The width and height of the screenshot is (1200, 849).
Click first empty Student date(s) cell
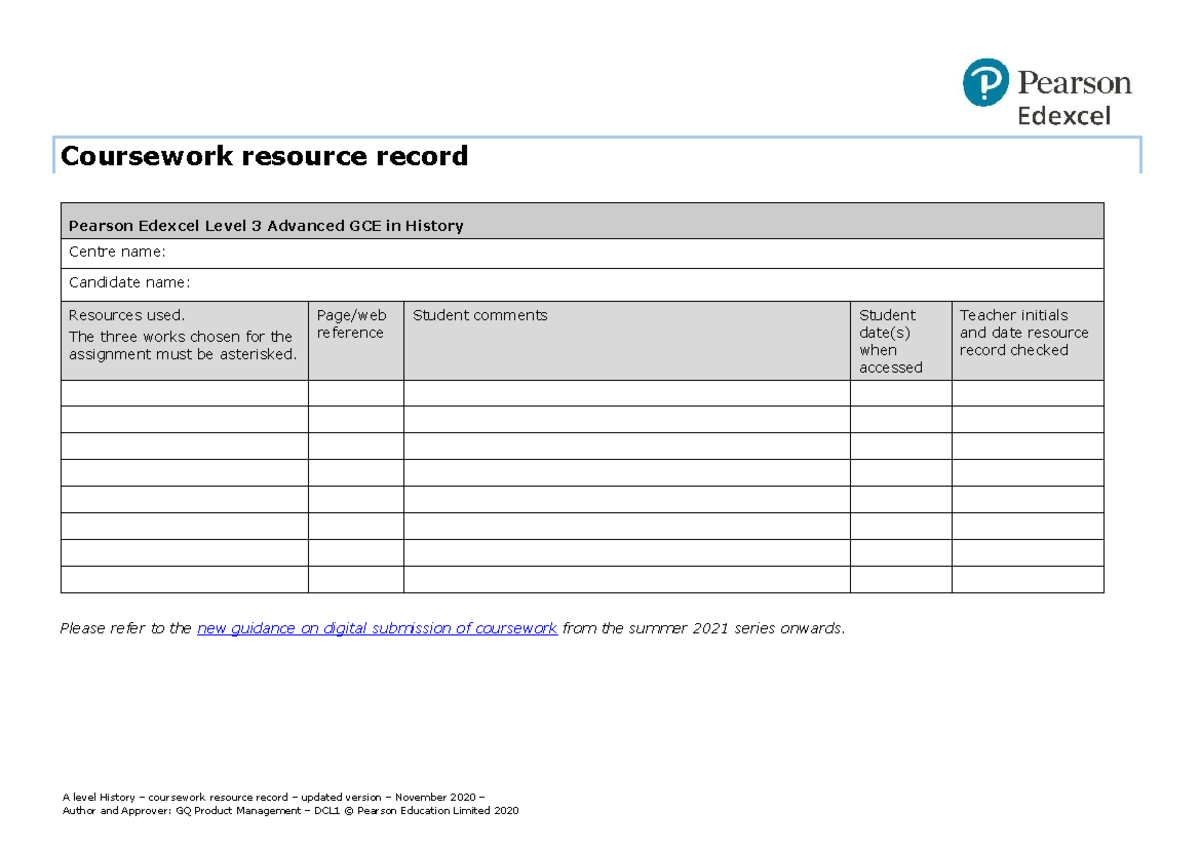[x=900, y=393]
